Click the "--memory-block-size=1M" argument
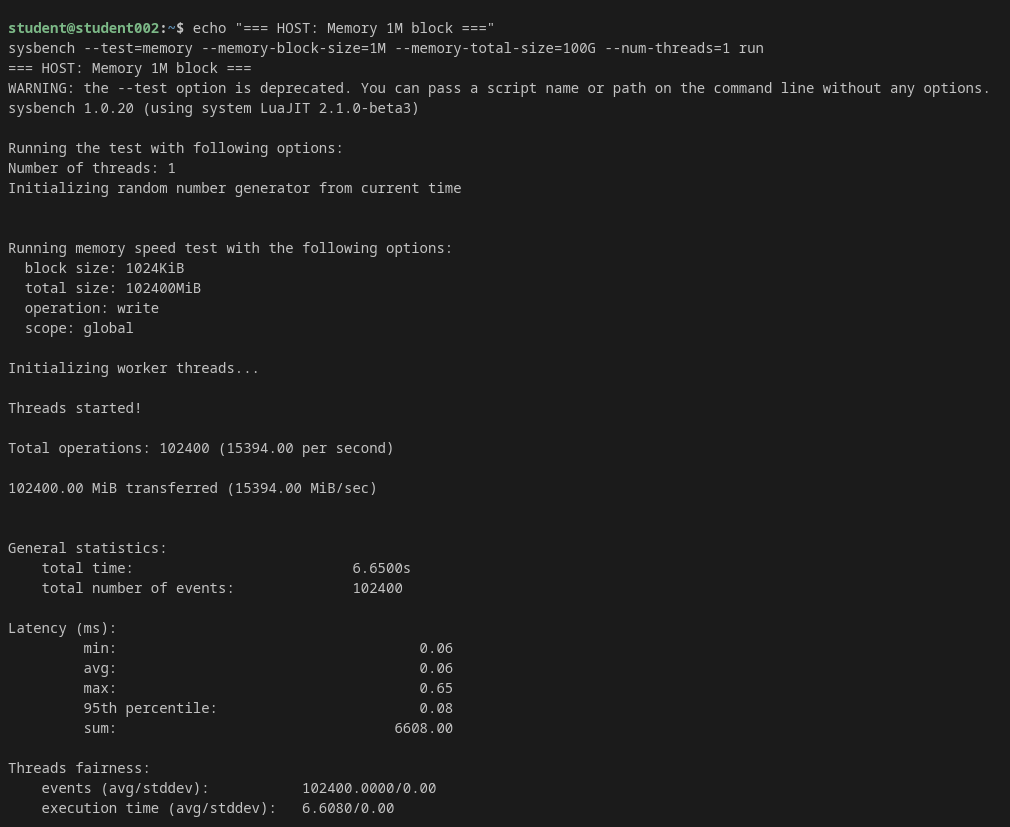 coord(294,48)
